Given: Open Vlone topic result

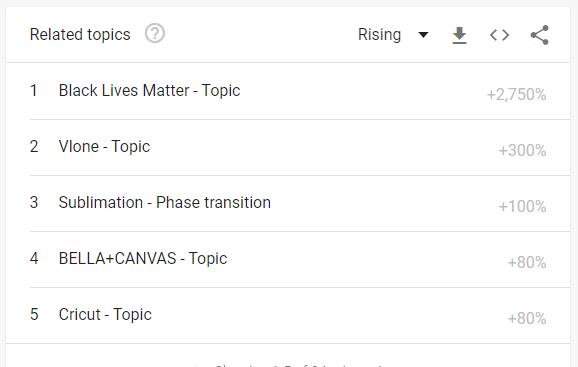Looking at the screenshot, I should (104, 147).
